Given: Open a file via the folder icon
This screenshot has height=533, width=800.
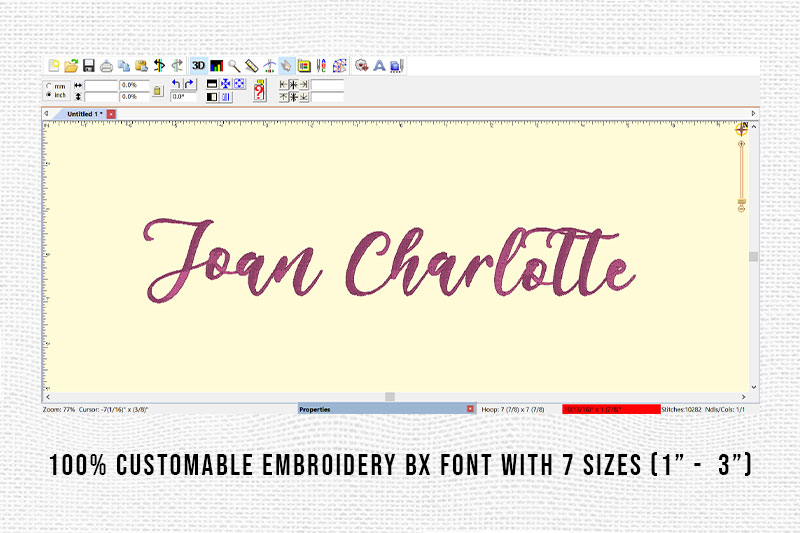Looking at the screenshot, I should 71,66.
